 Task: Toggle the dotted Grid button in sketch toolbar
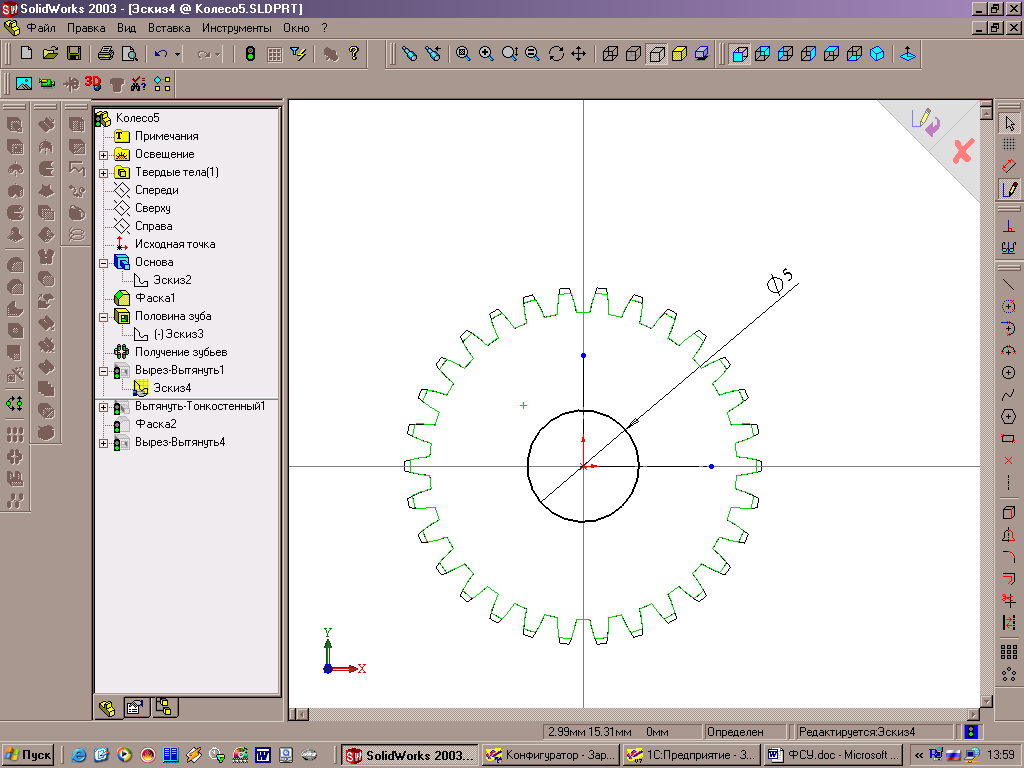(1008, 144)
